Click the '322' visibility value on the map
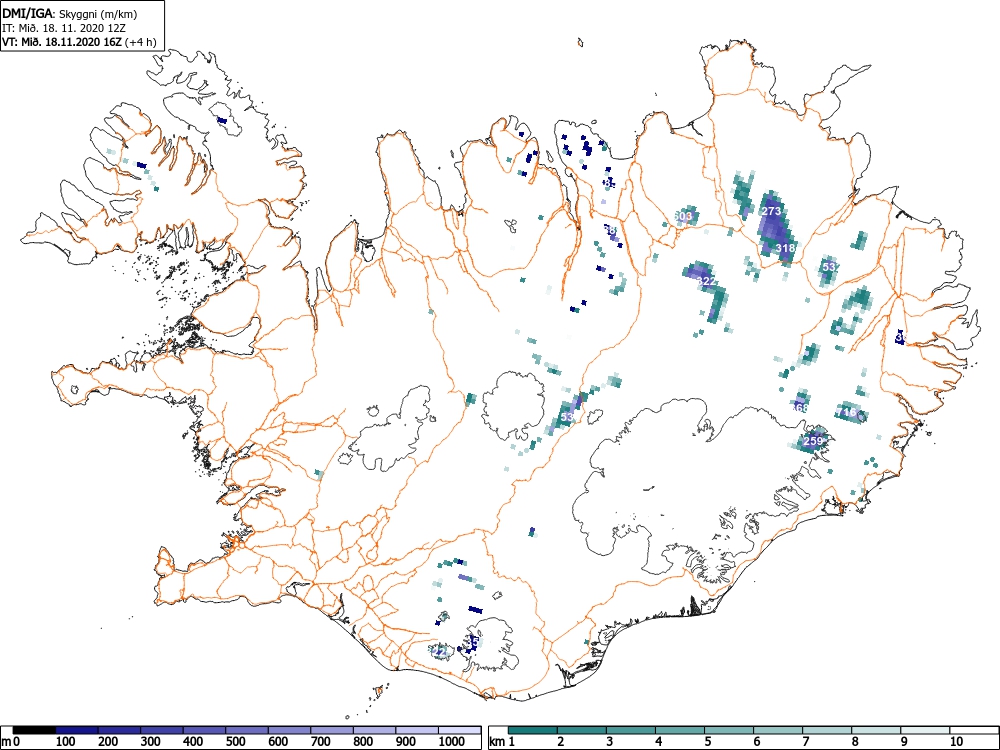 point(706,281)
